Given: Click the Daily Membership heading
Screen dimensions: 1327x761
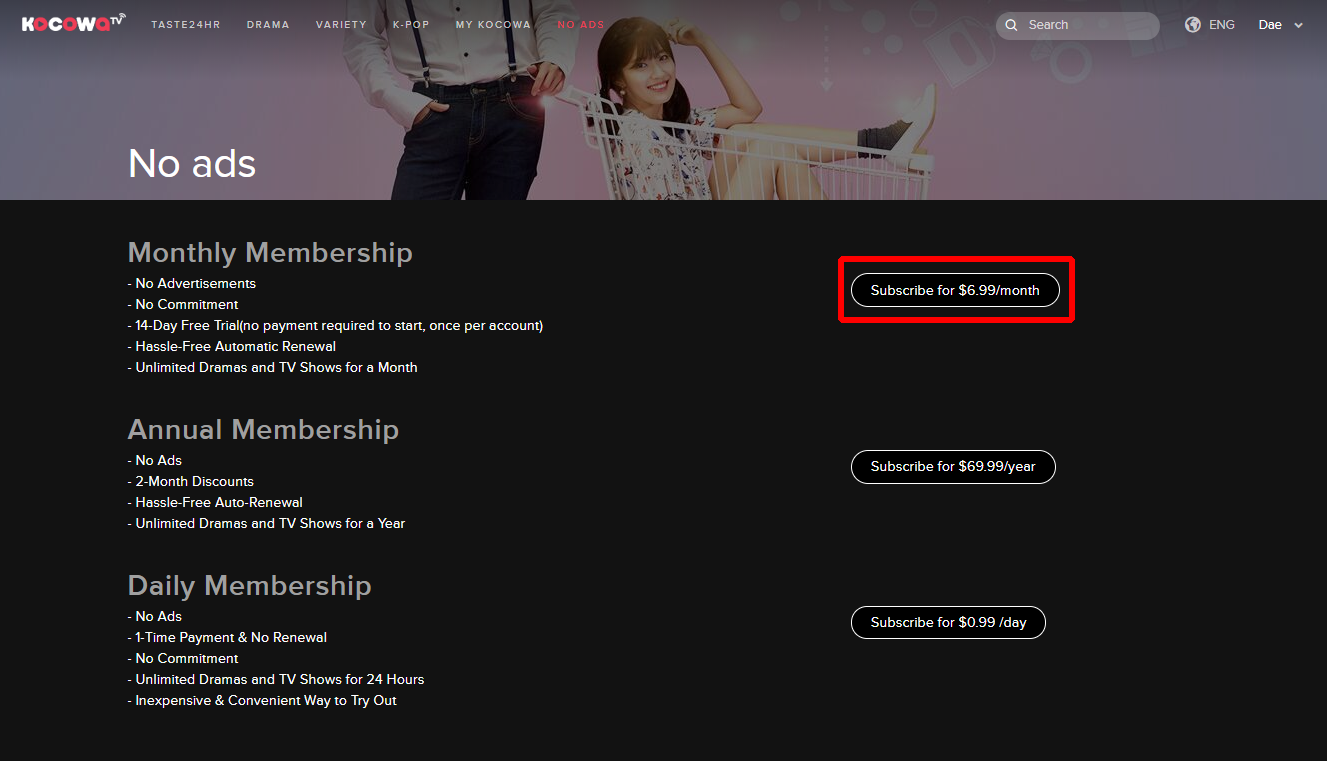Looking at the screenshot, I should pos(249,585).
